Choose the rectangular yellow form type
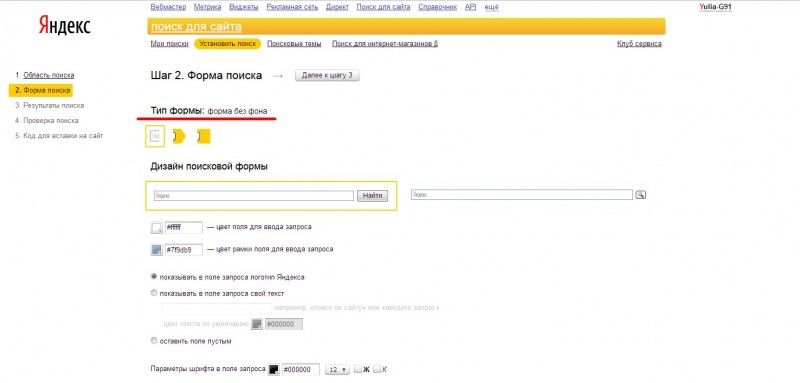This screenshot has width=800, height=383. [x=204, y=137]
